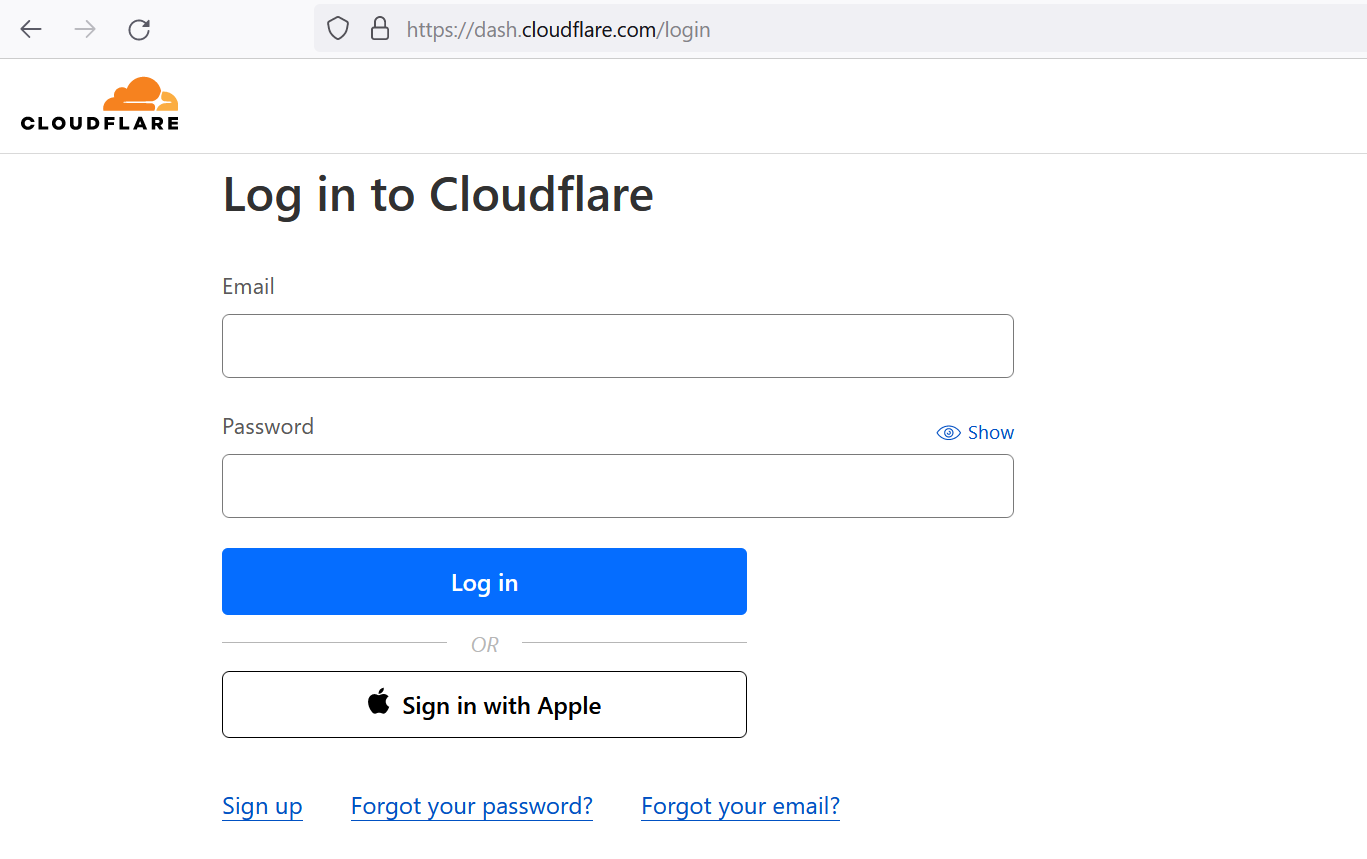Choose Sign in with Apple

click(x=484, y=704)
